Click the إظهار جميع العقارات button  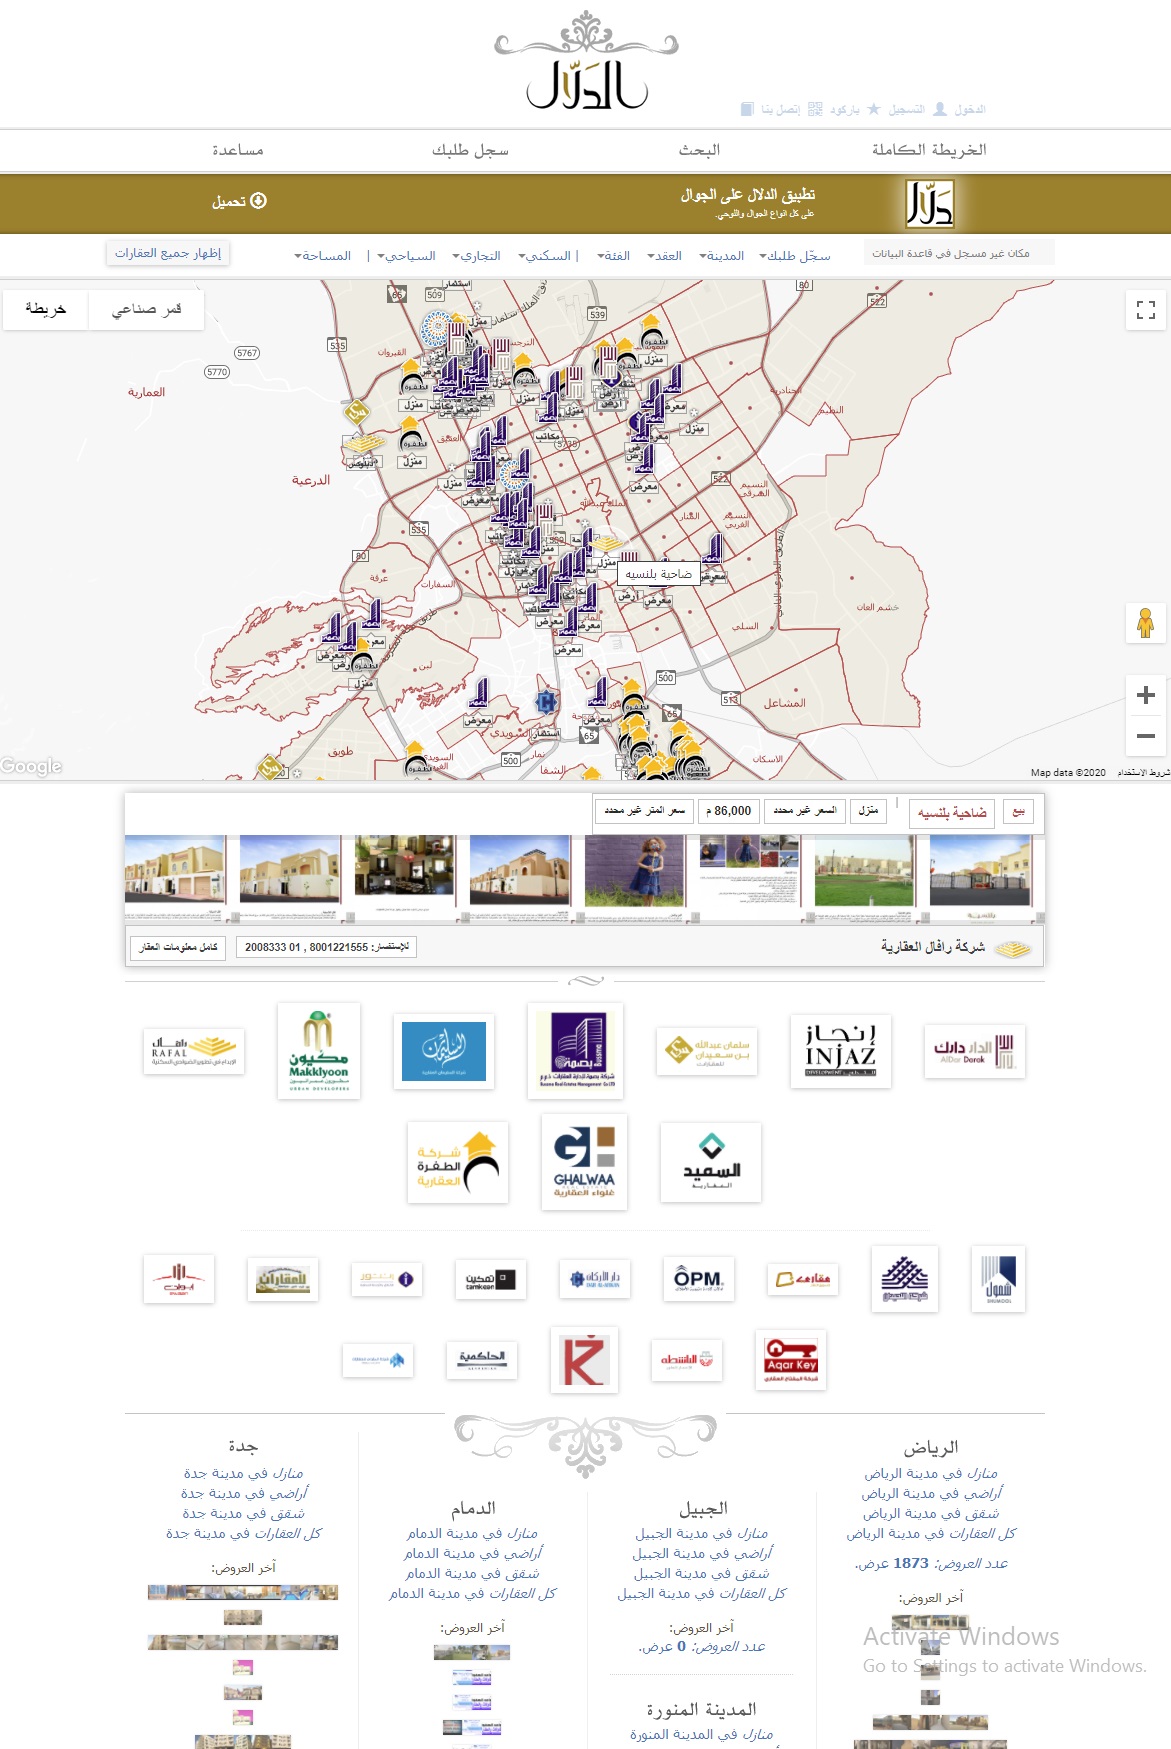(168, 253)
